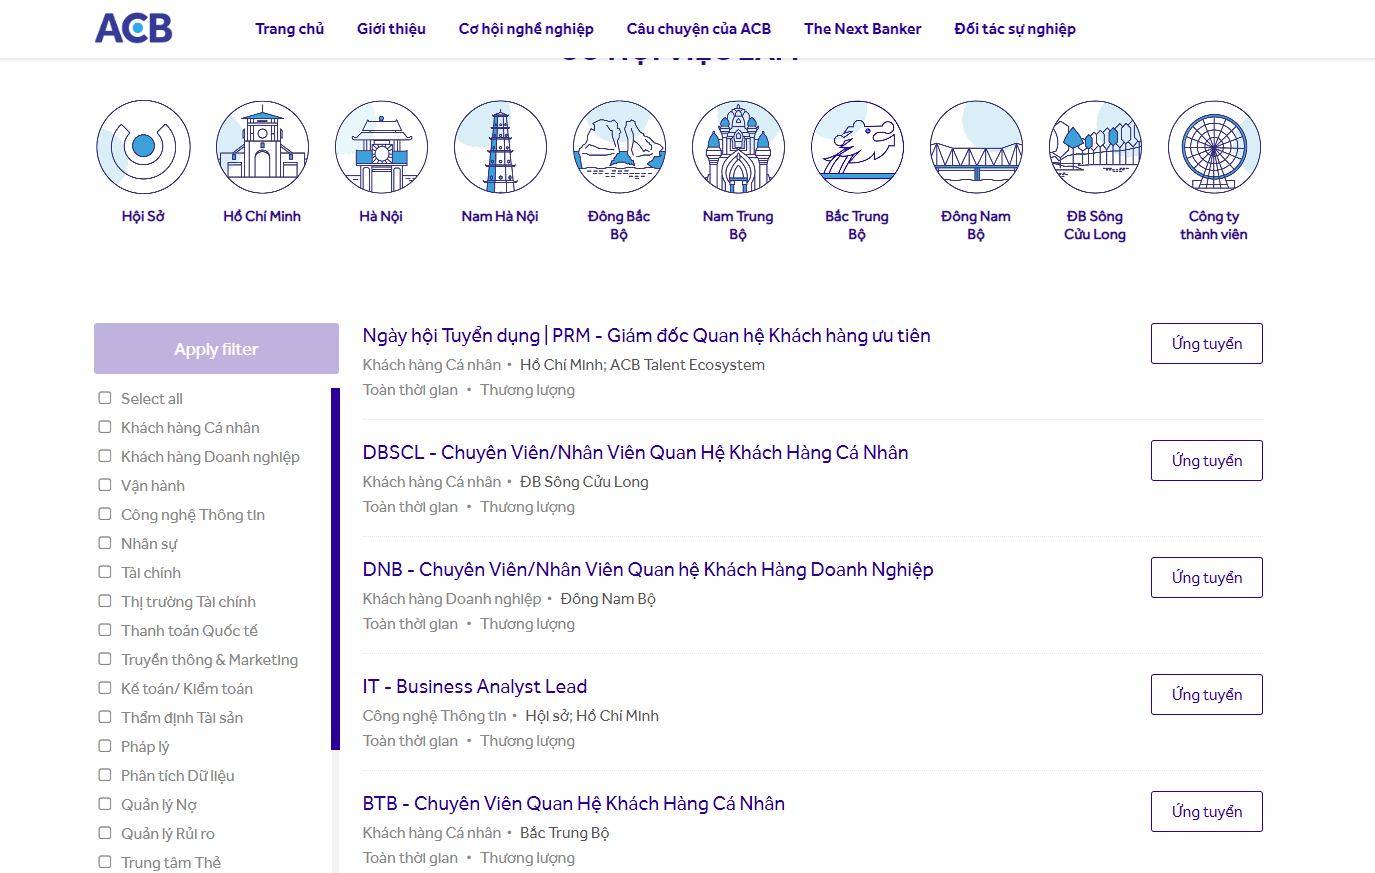Image resolution: width=1375 pixels, height=873 pixels.
Task: Select the Đông Nam Bộ bridge icon
Action: click(x=976, y=147)
